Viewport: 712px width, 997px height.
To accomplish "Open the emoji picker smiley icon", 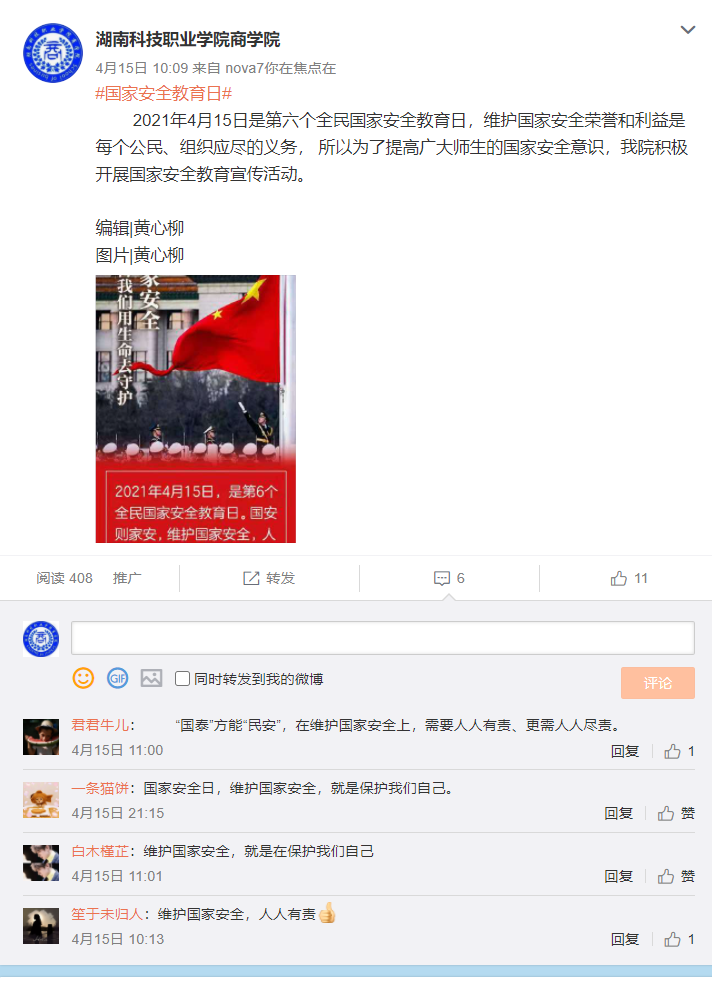I will [83, 678].
